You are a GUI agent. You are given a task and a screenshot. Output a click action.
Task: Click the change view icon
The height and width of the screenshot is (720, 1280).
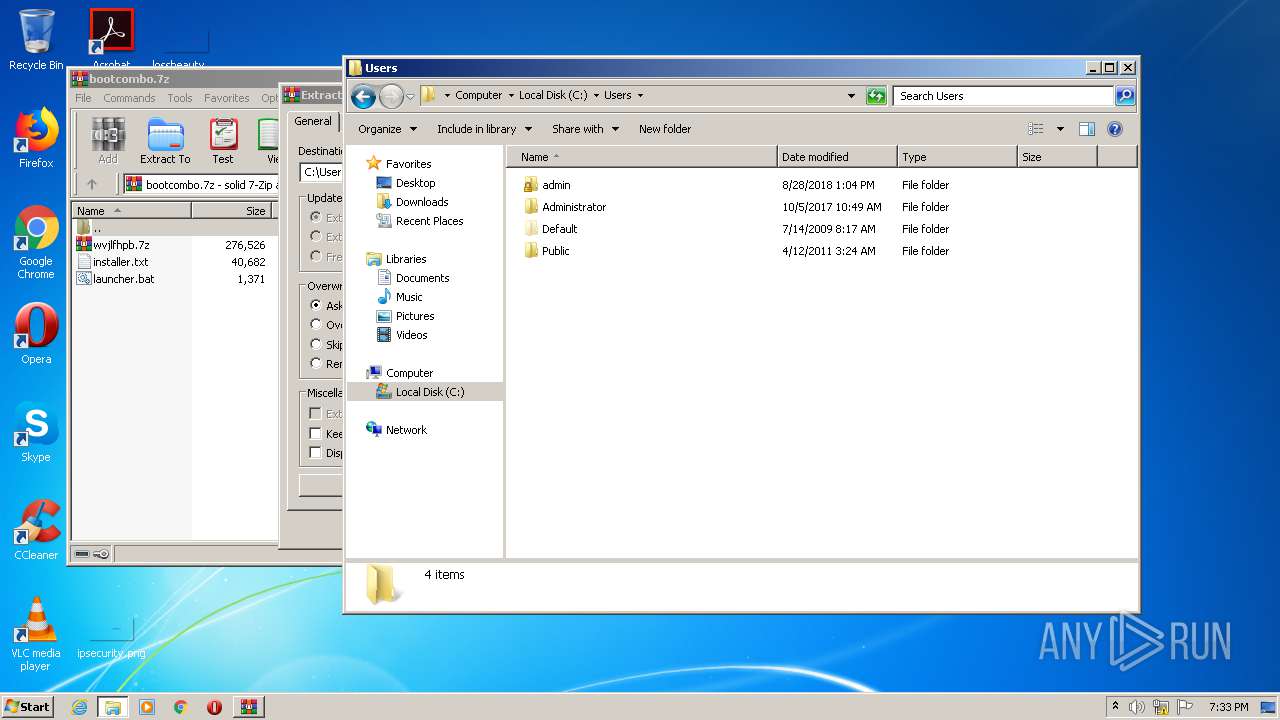pyautogui.click(x=1036, y=129)
